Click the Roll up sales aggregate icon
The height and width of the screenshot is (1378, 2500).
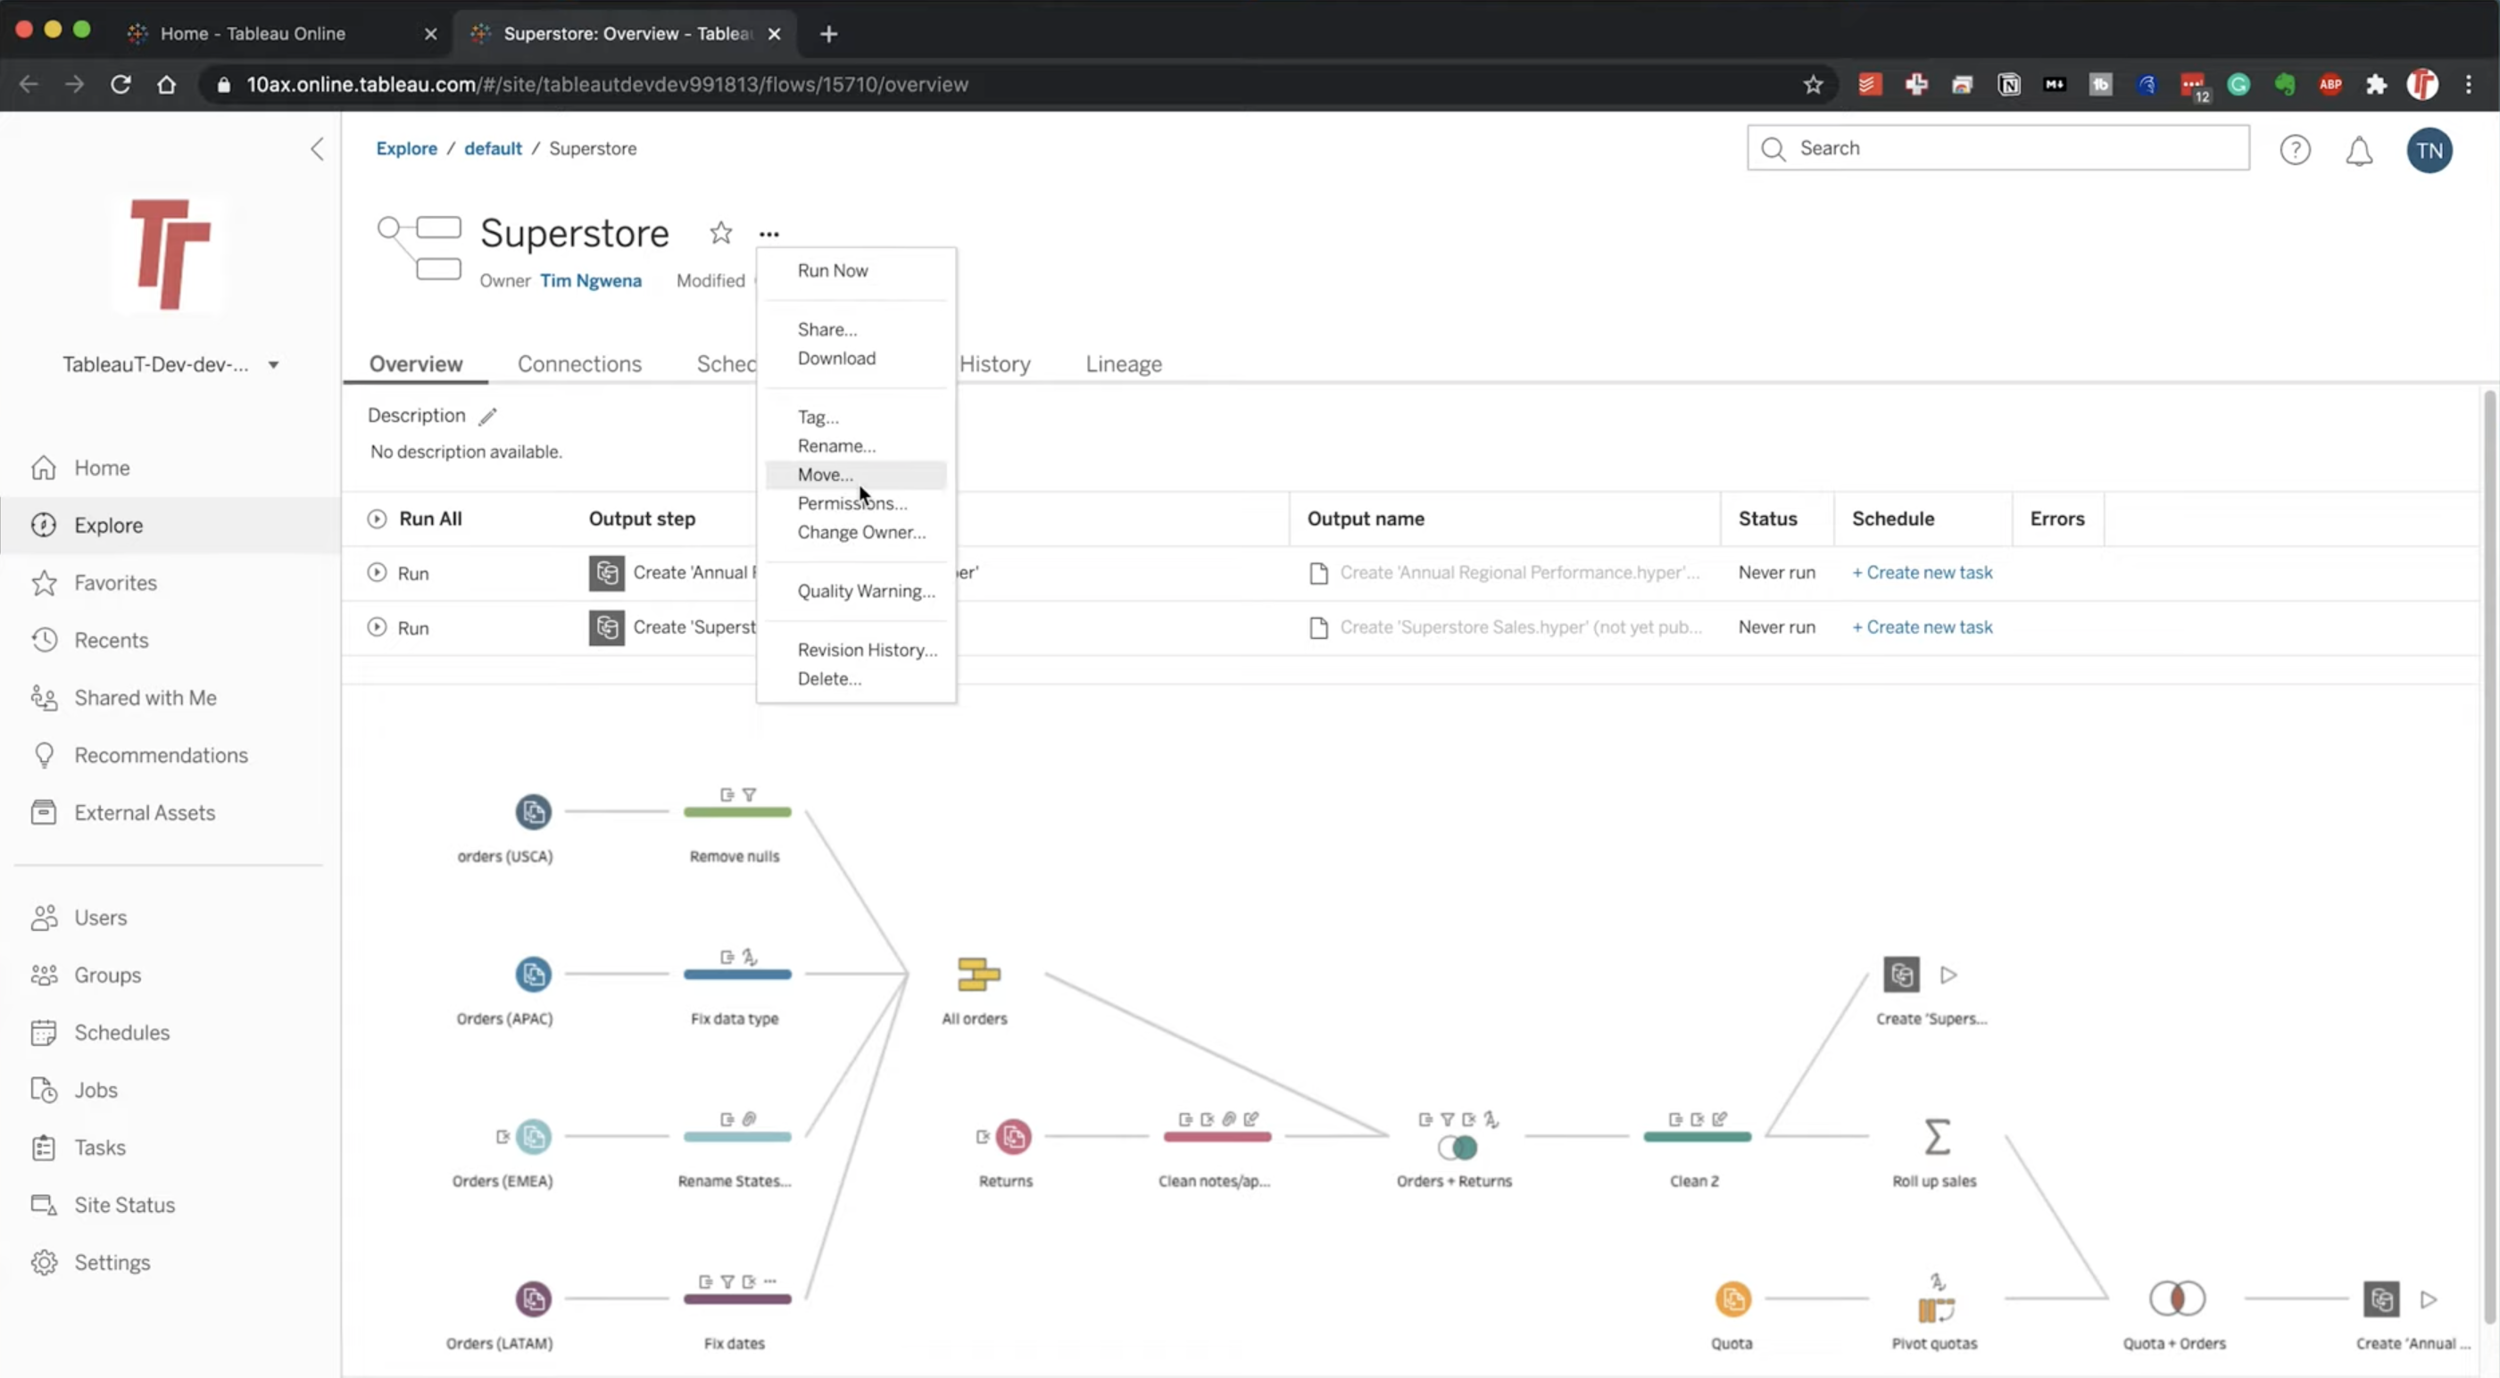click(1937, 1136)
